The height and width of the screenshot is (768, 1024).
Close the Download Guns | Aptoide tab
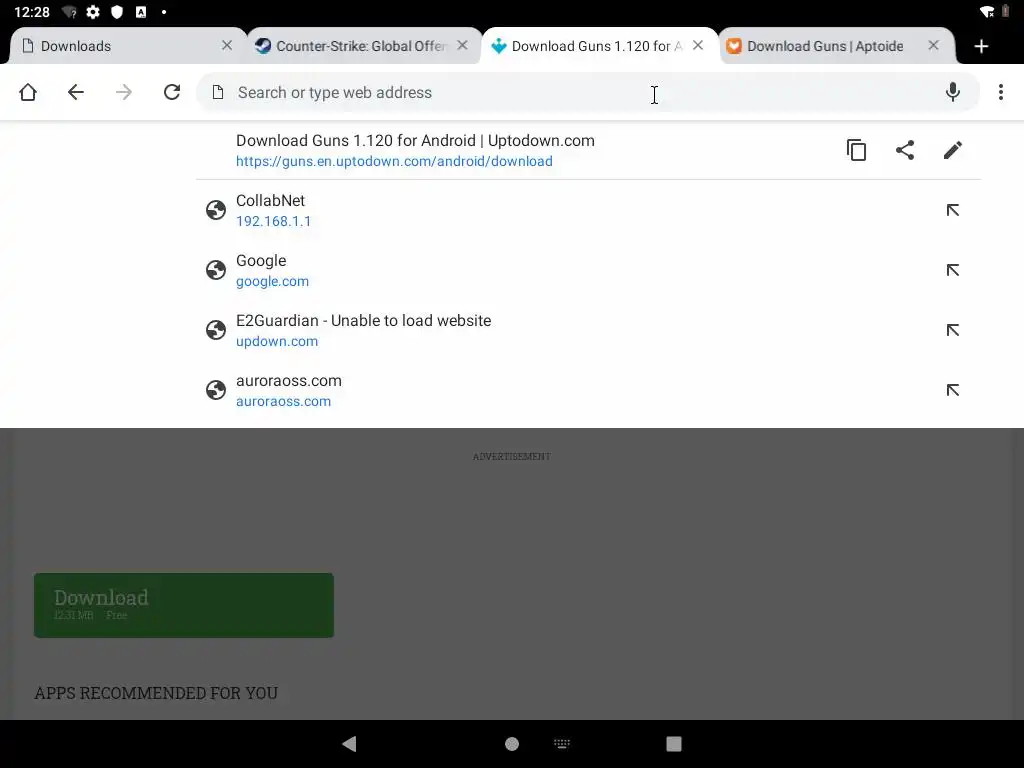click(934, 46)
